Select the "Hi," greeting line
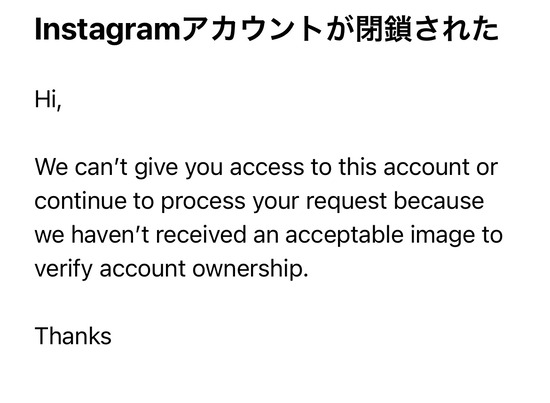 [48, 100]
